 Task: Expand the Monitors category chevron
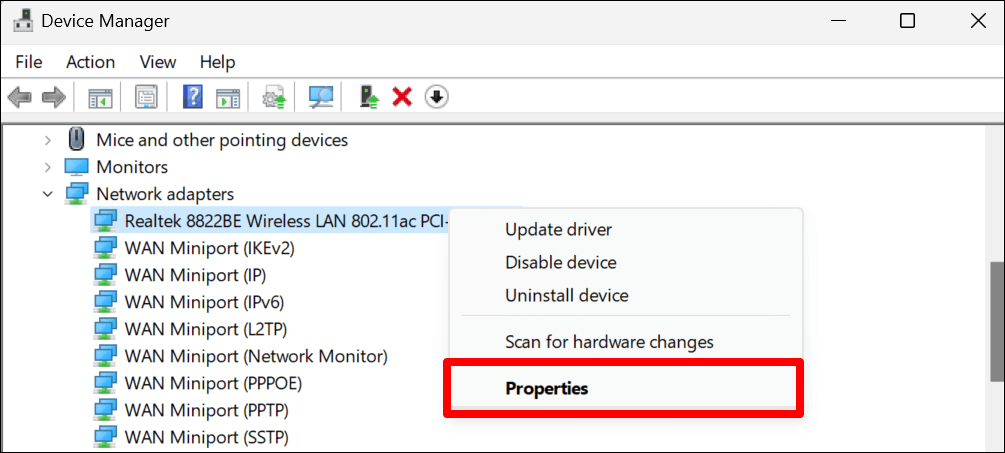pyautogui.click(x=48, y=167)
